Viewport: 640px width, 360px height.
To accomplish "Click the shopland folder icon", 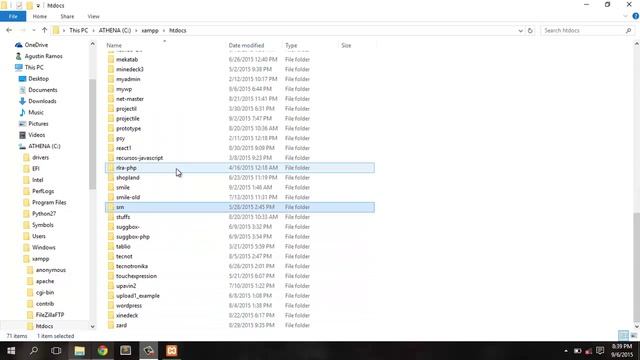I will 111,178.
